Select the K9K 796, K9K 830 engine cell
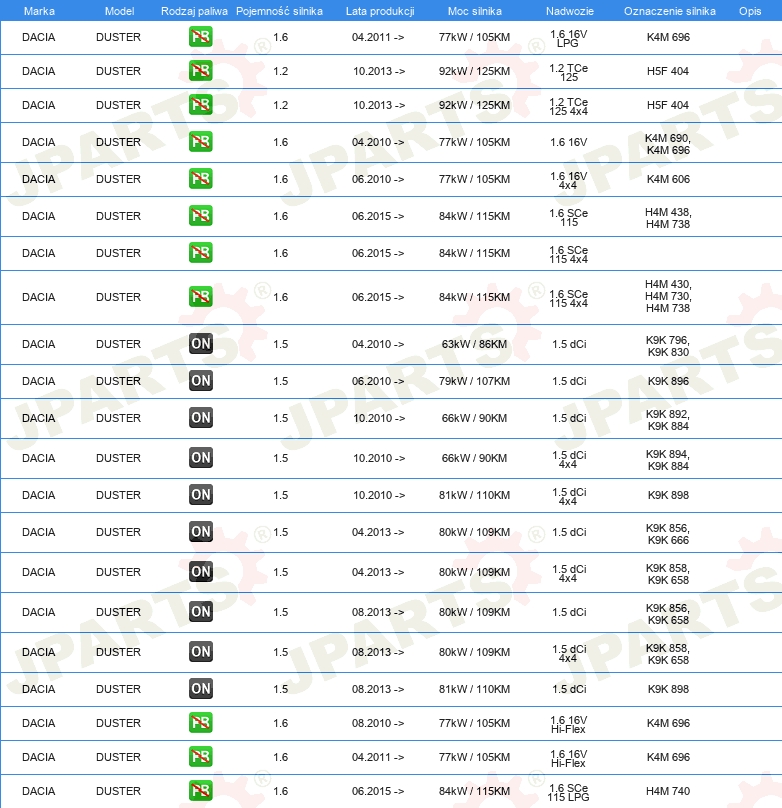Viewport: 782px width, 808px height. pos(668,346)
